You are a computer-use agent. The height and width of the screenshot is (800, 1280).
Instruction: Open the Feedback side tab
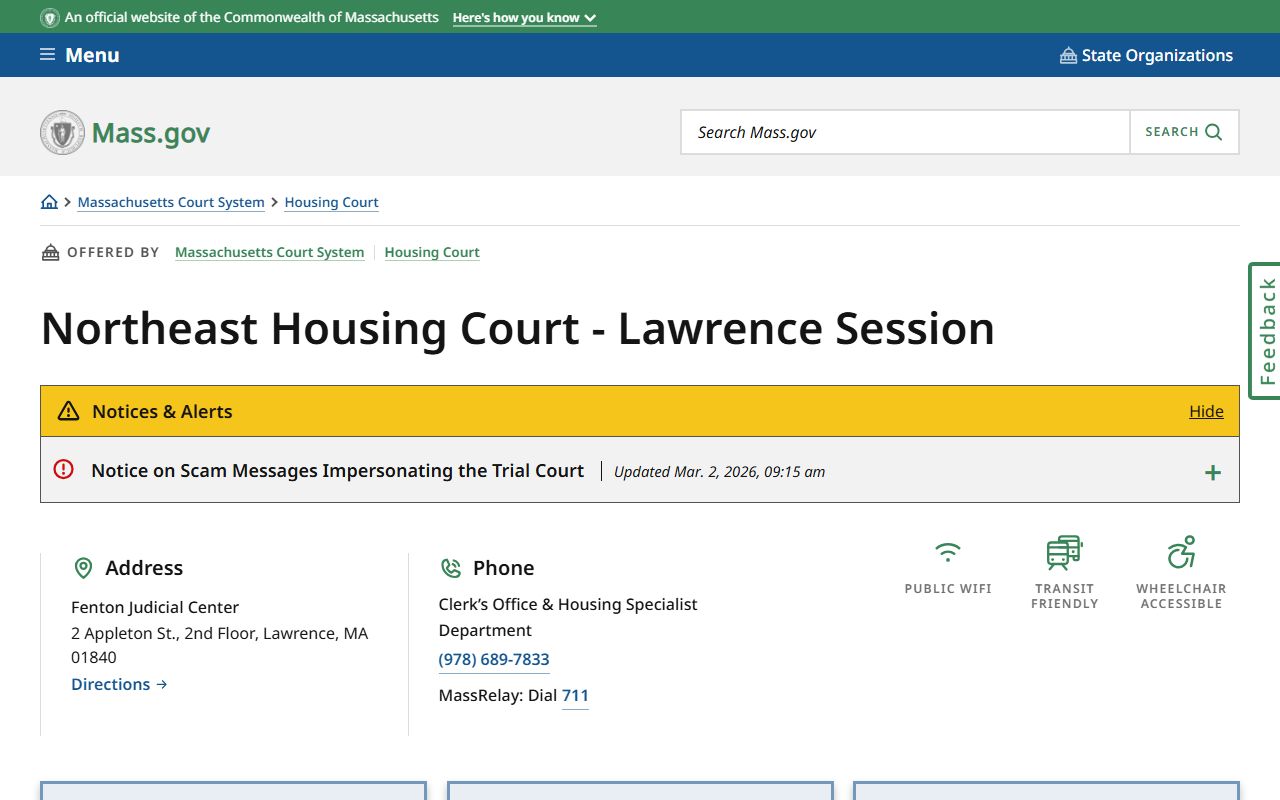tap(1265, 331)
